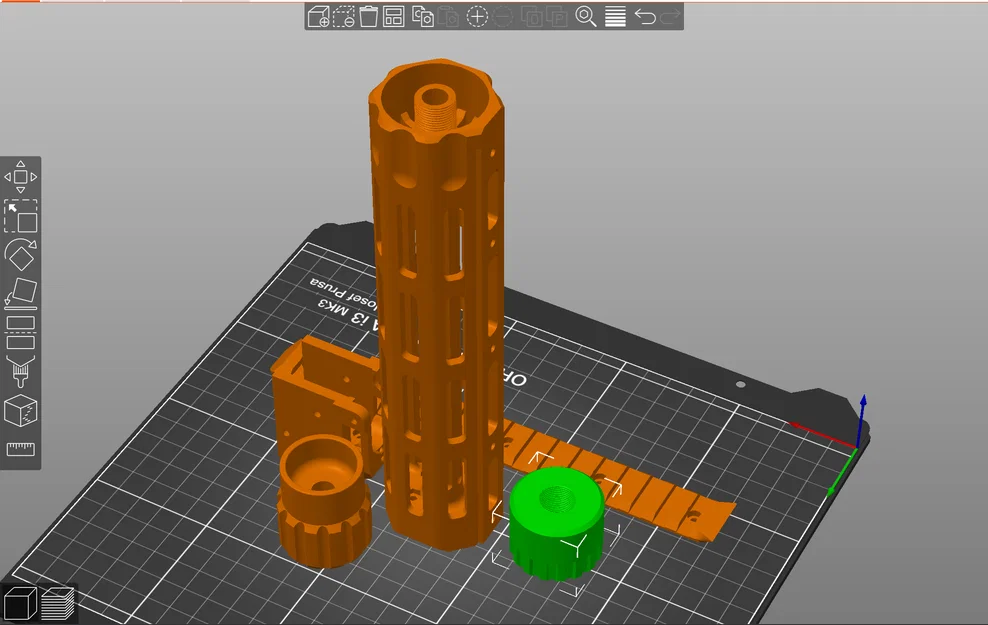The image size is (988, 625).
Task: Select the Paint-on supports brush tool
Action: (20, 372)
